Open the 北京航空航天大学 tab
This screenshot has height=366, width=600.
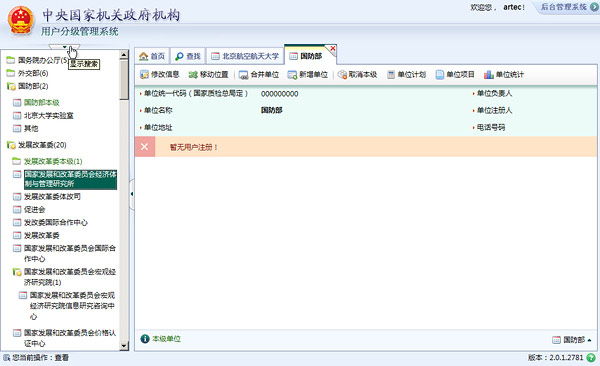pos(245,56)
